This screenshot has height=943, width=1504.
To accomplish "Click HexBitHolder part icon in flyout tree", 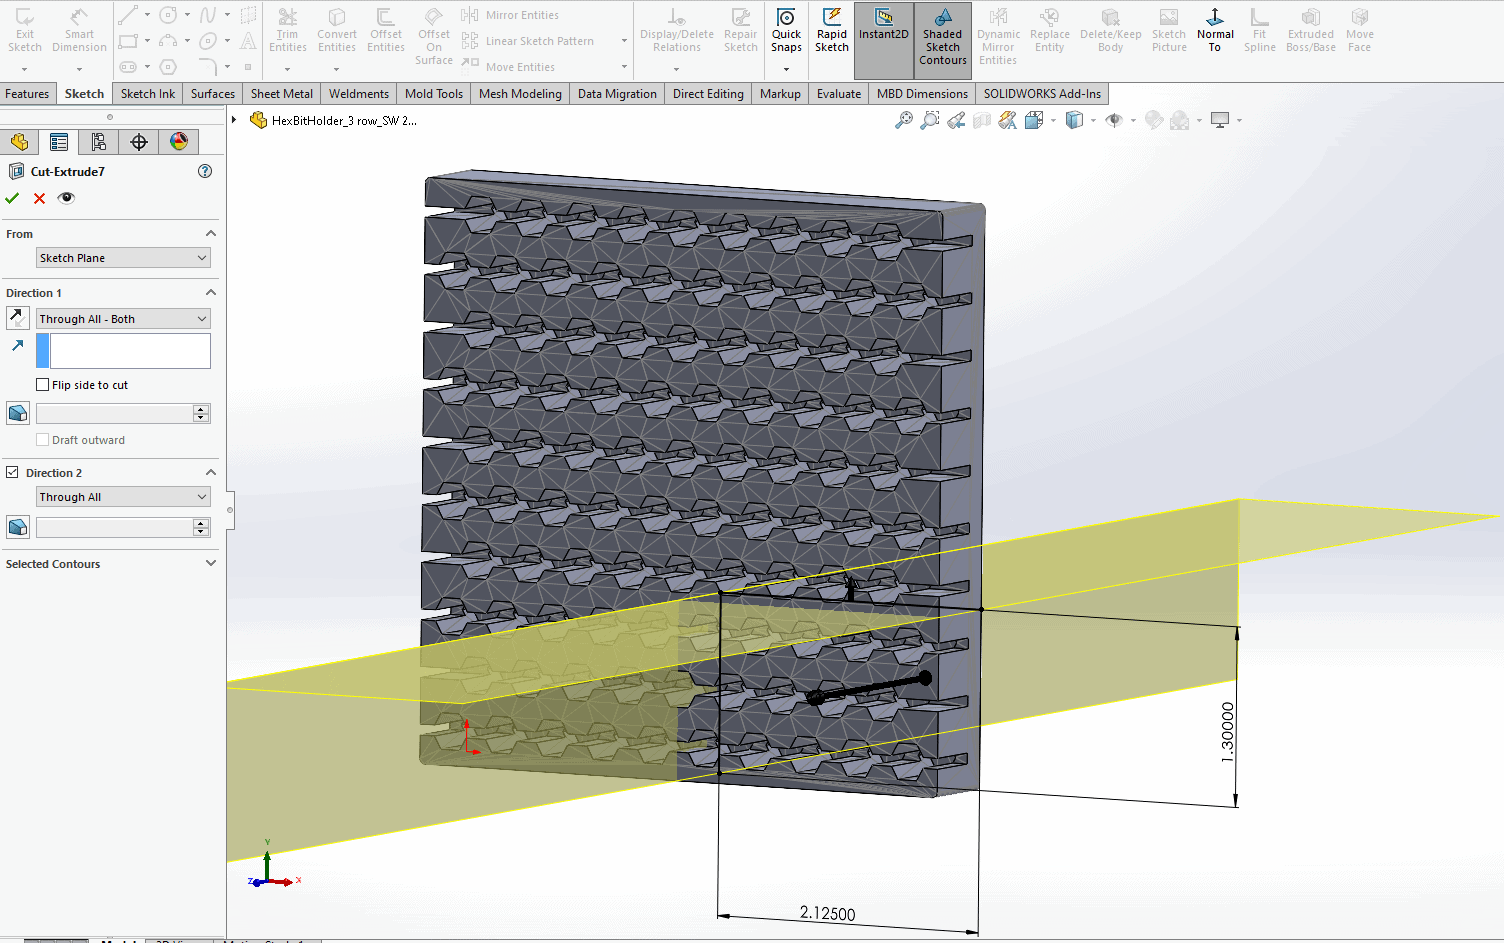I will (x=258, y=120).
